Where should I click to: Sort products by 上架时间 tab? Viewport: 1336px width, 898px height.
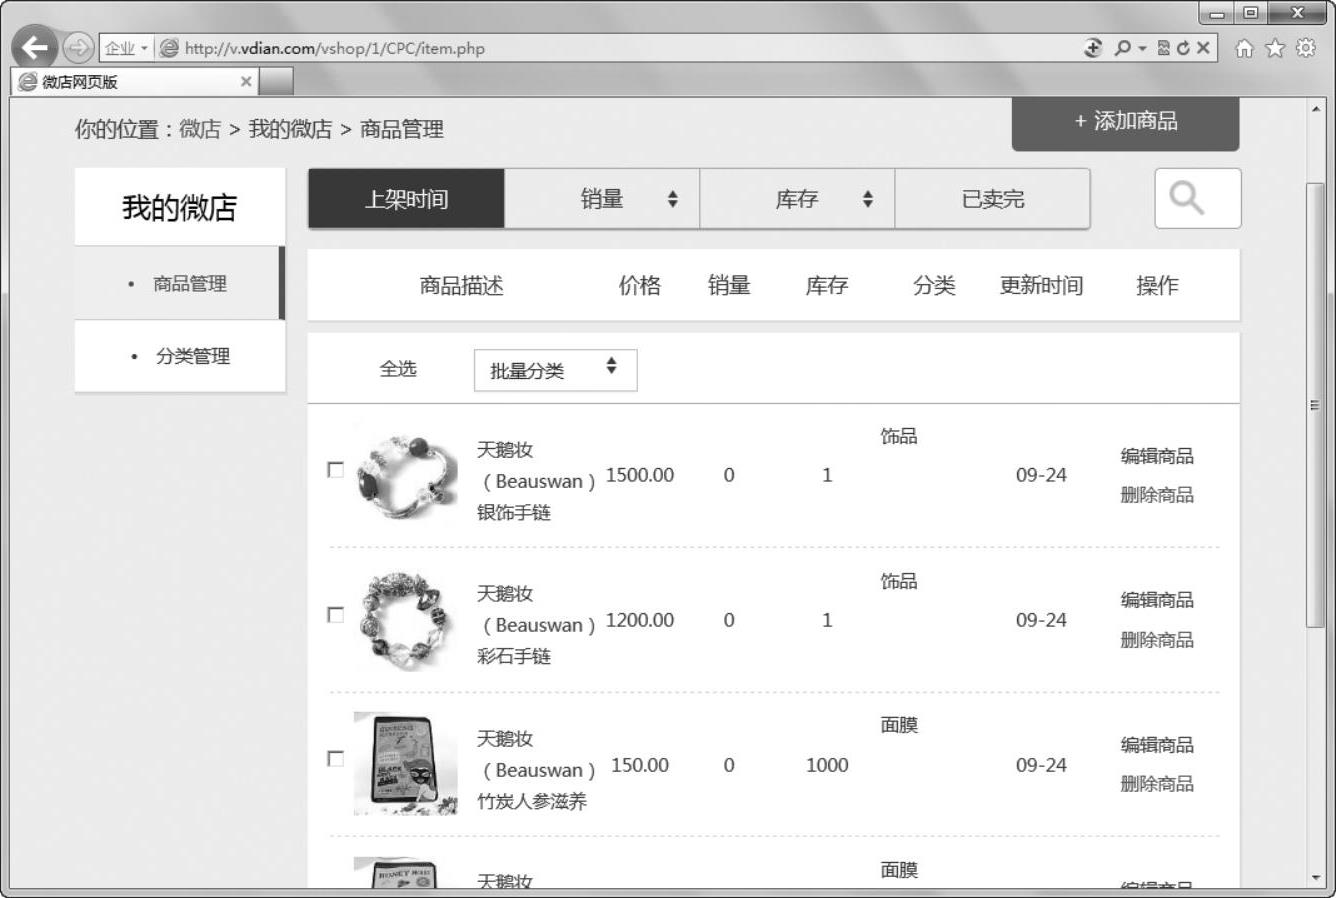point(406,199)
